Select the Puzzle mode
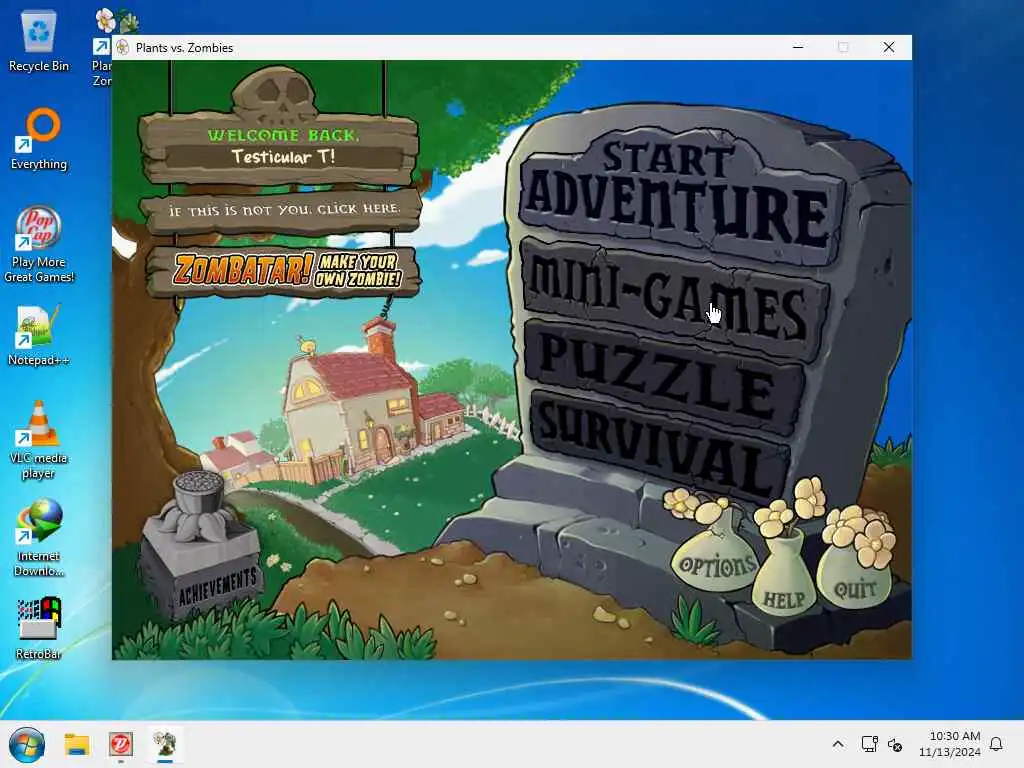The height and width of the screenshot is (768, 1024). 663,376
